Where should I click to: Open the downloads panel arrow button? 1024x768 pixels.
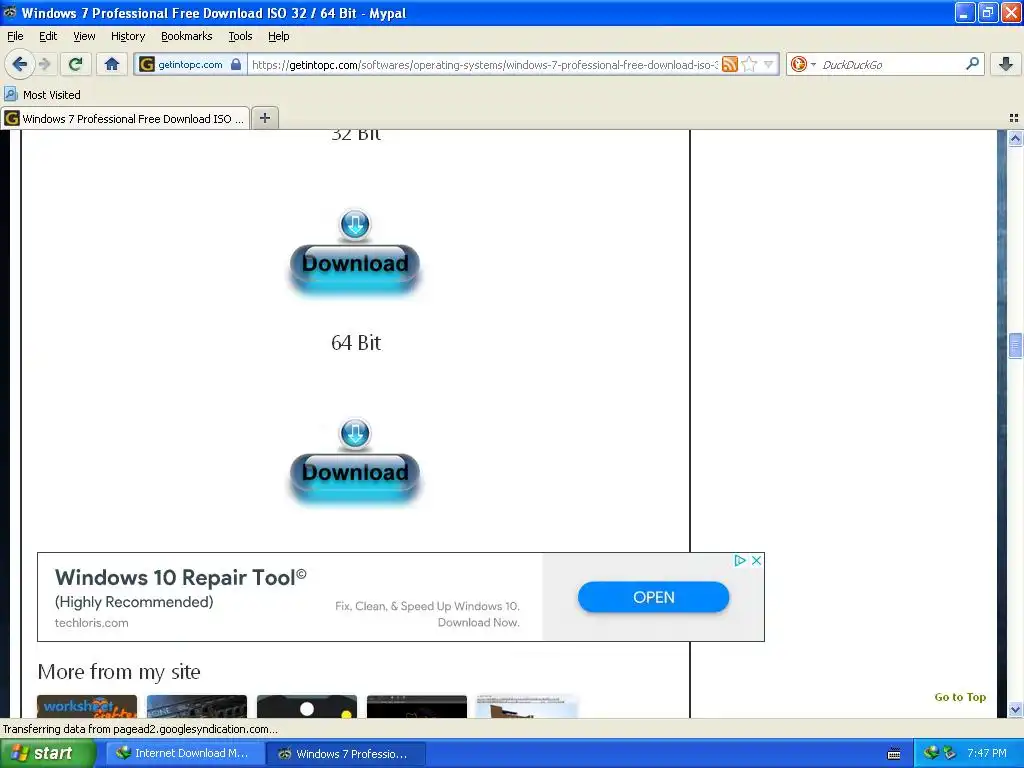point(1006,64)
